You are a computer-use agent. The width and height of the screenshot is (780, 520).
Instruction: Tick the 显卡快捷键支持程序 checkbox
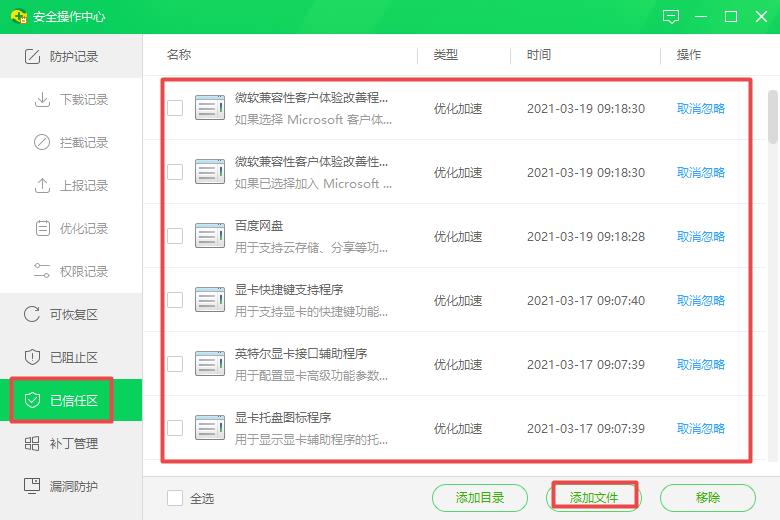(x=175, y=300)
